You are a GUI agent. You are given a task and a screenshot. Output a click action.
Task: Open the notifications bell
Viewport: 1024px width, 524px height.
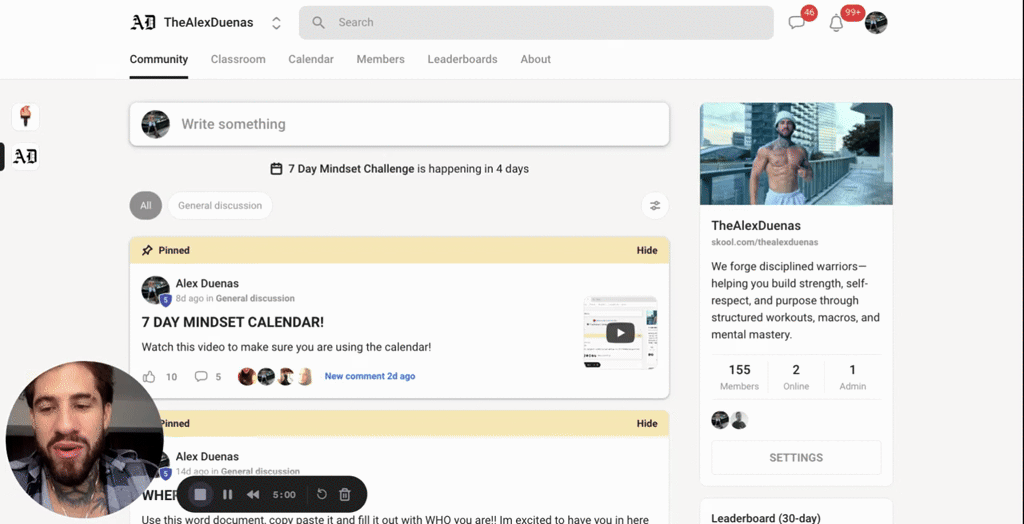(836, 23)
